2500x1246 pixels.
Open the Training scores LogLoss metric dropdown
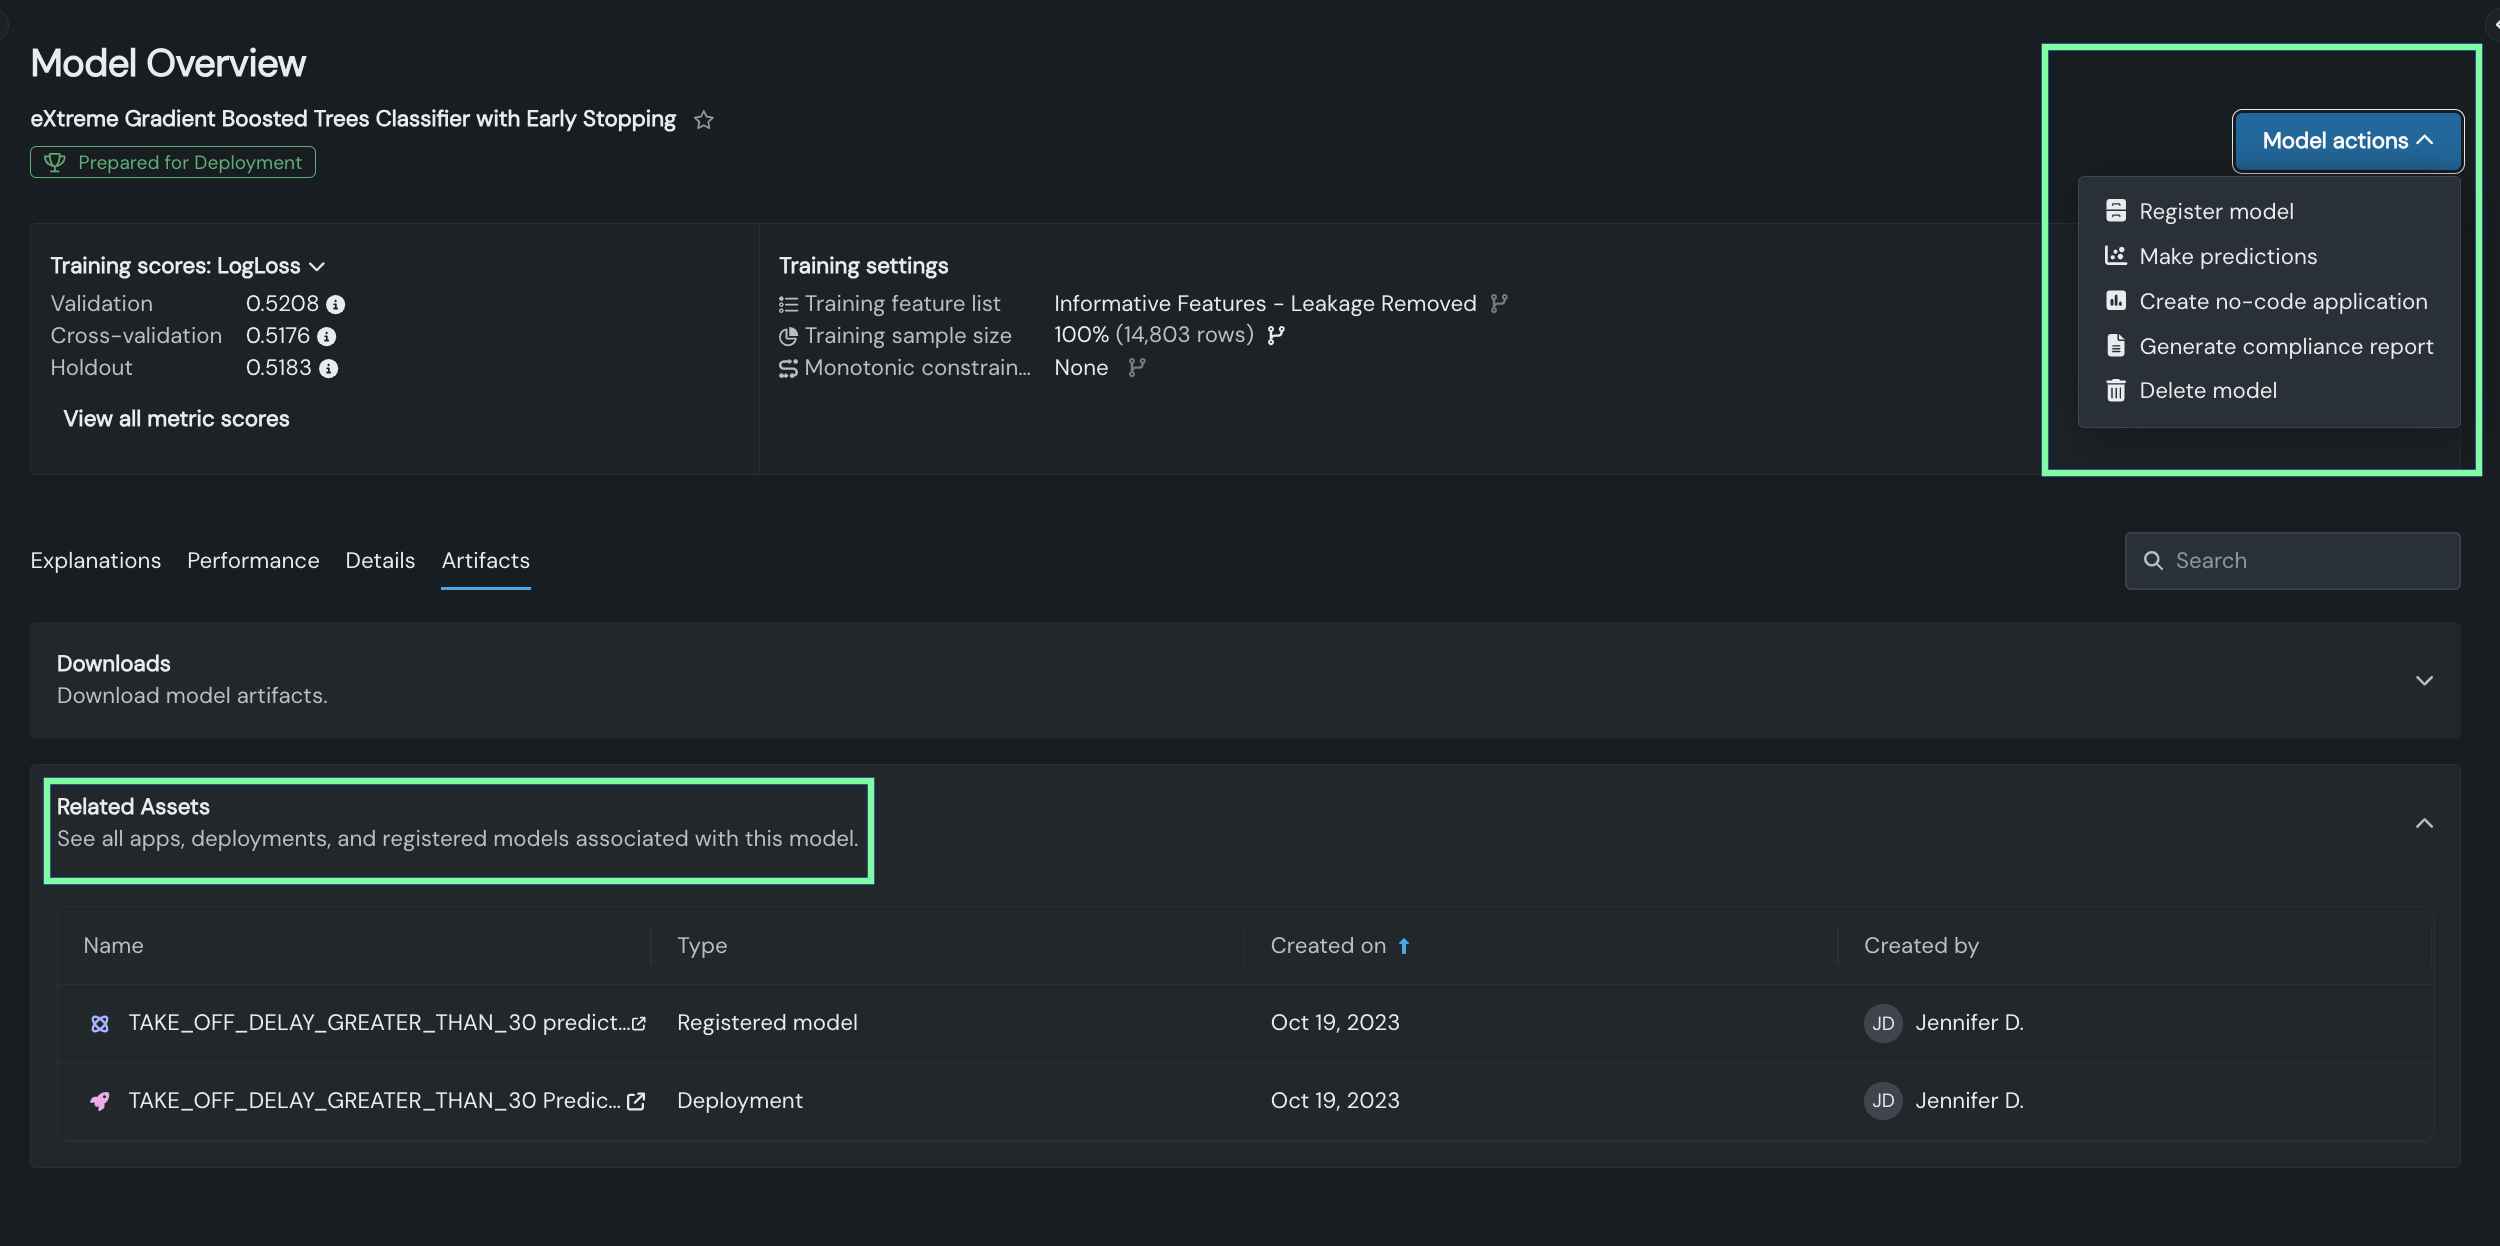coord(317,266)
